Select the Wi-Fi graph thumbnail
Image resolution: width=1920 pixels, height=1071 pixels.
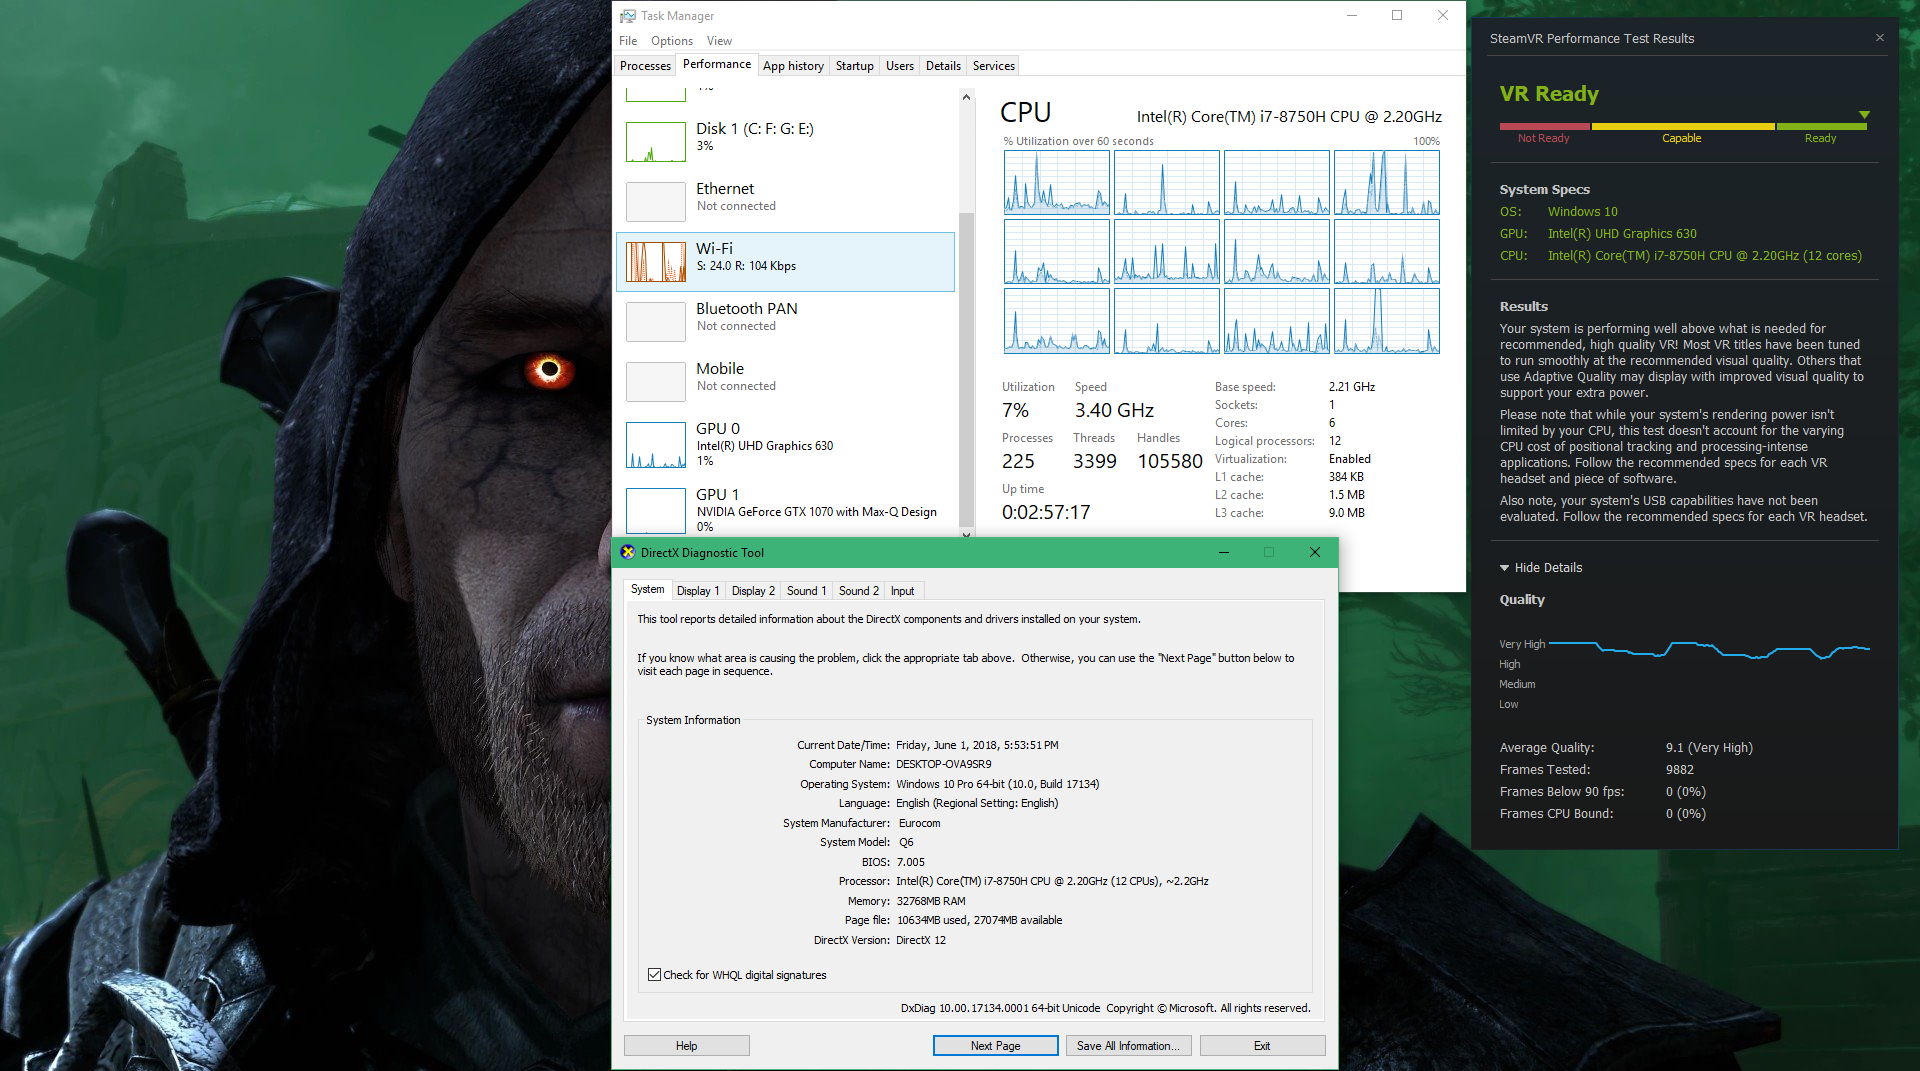tap(656, 262)
